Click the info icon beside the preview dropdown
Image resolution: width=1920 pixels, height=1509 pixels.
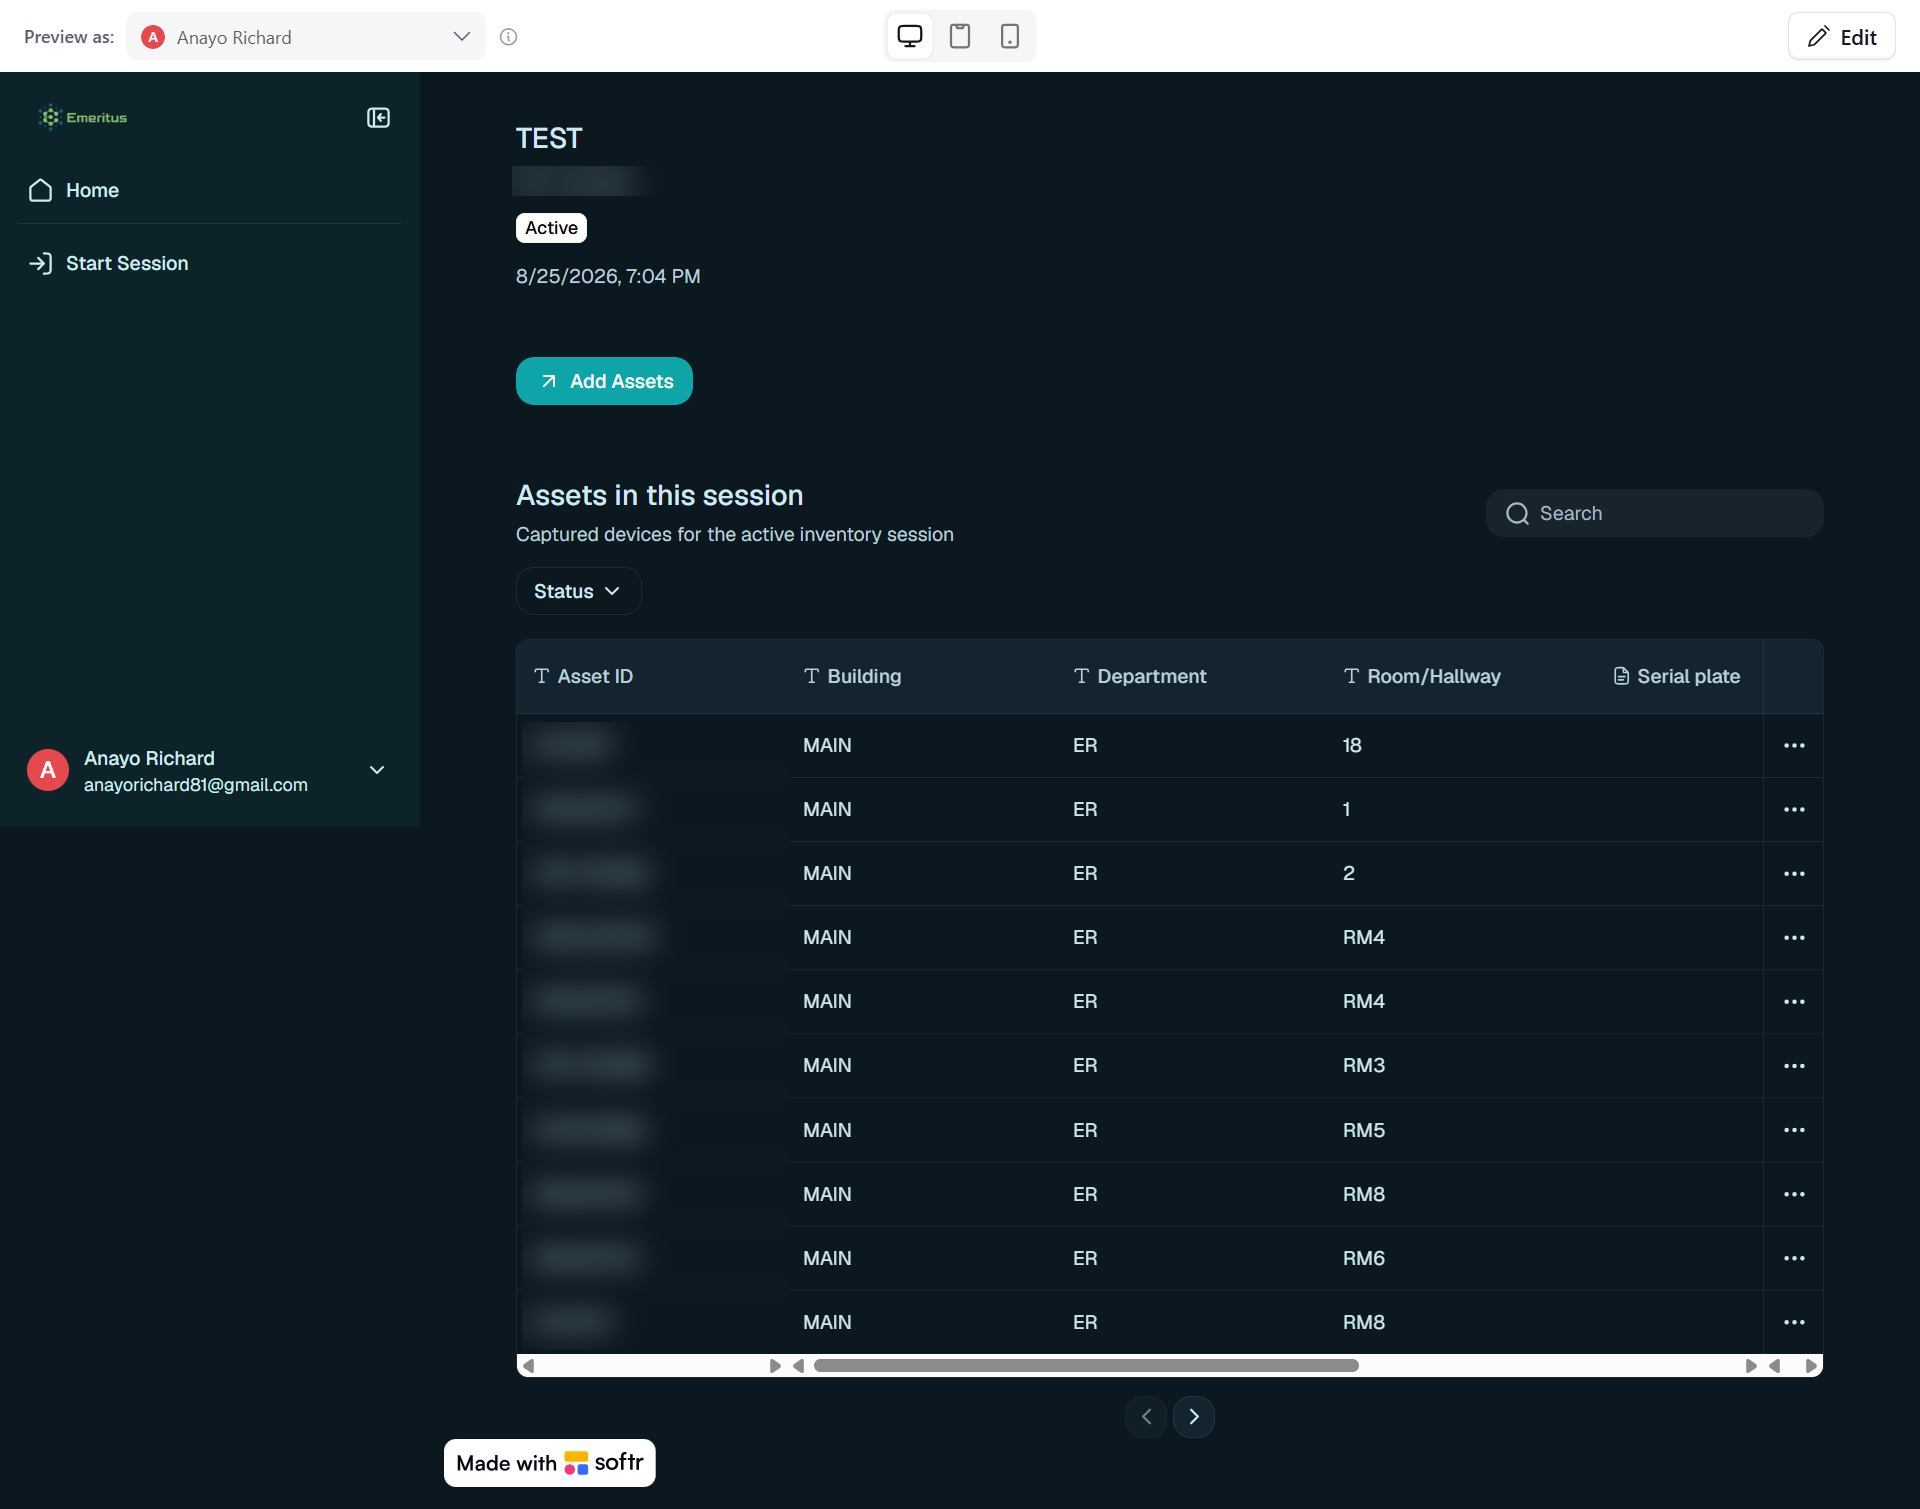pos(509,37)
